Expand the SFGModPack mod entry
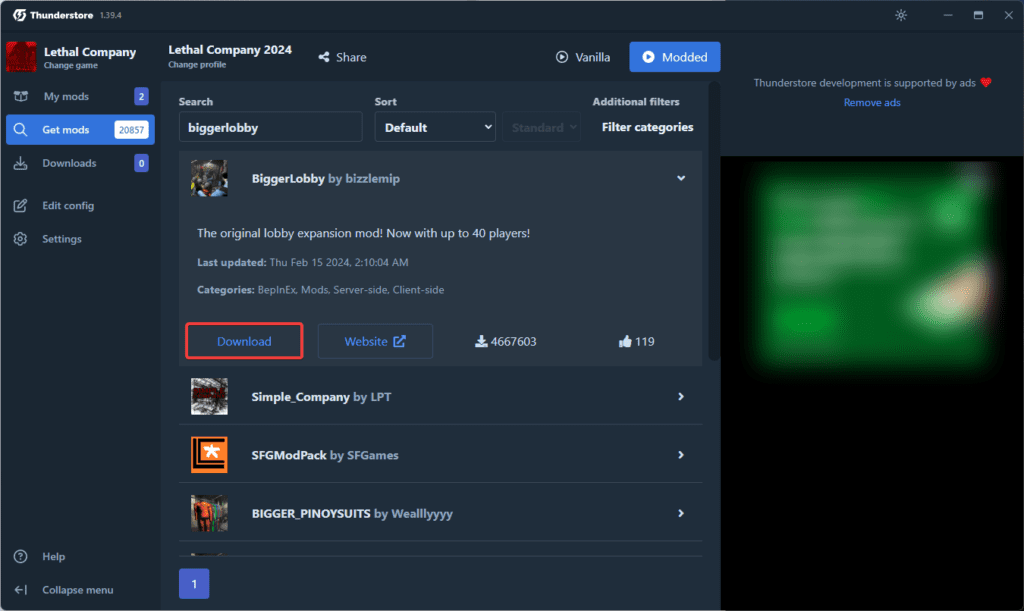Viewport: 1024px width, 611px height. [681, 455]
